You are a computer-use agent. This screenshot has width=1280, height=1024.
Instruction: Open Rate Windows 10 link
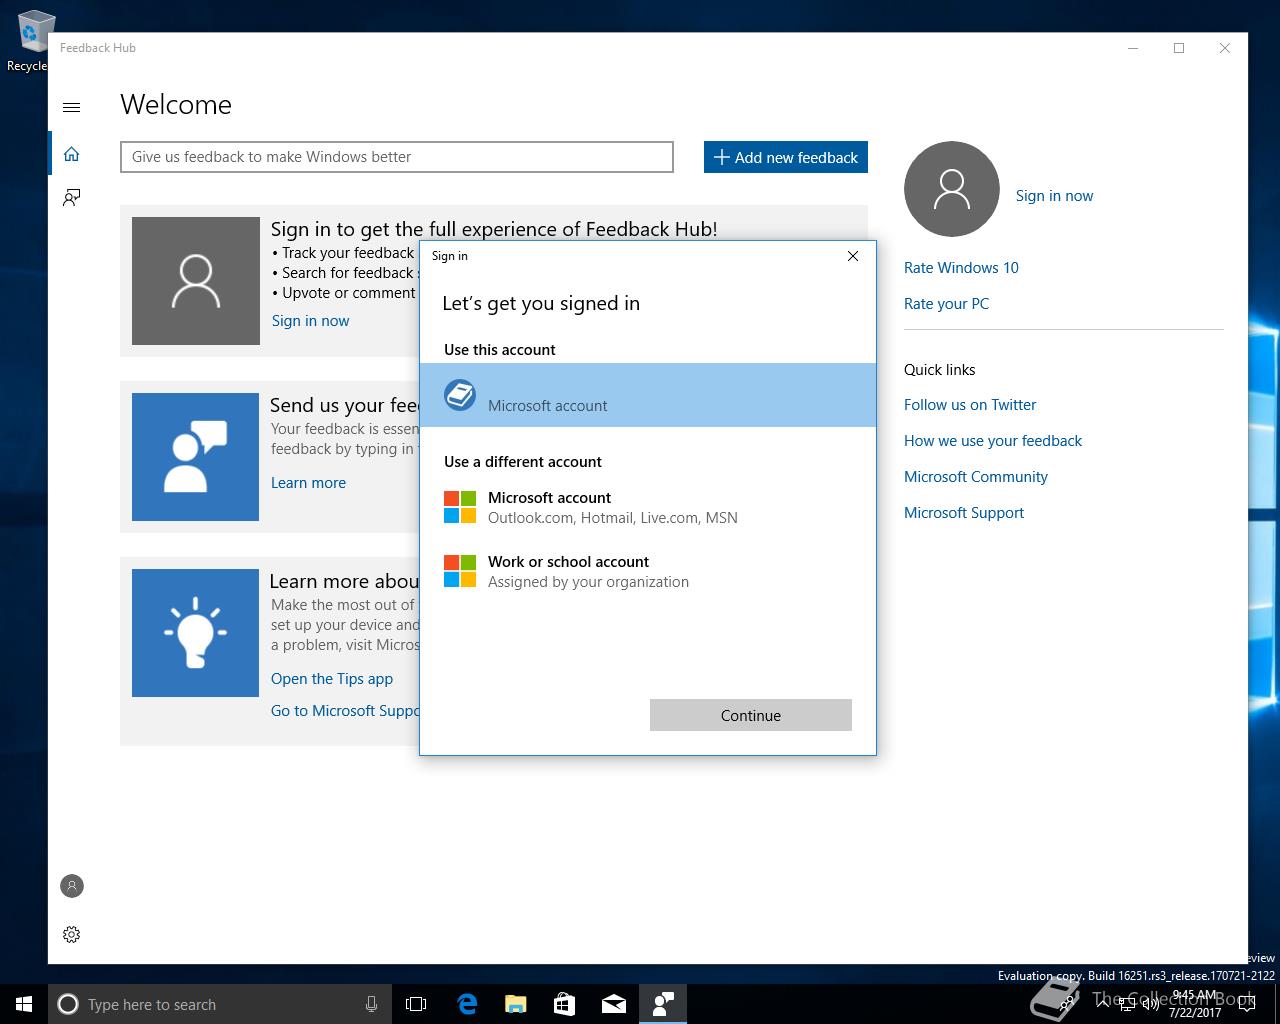[961, 268]
